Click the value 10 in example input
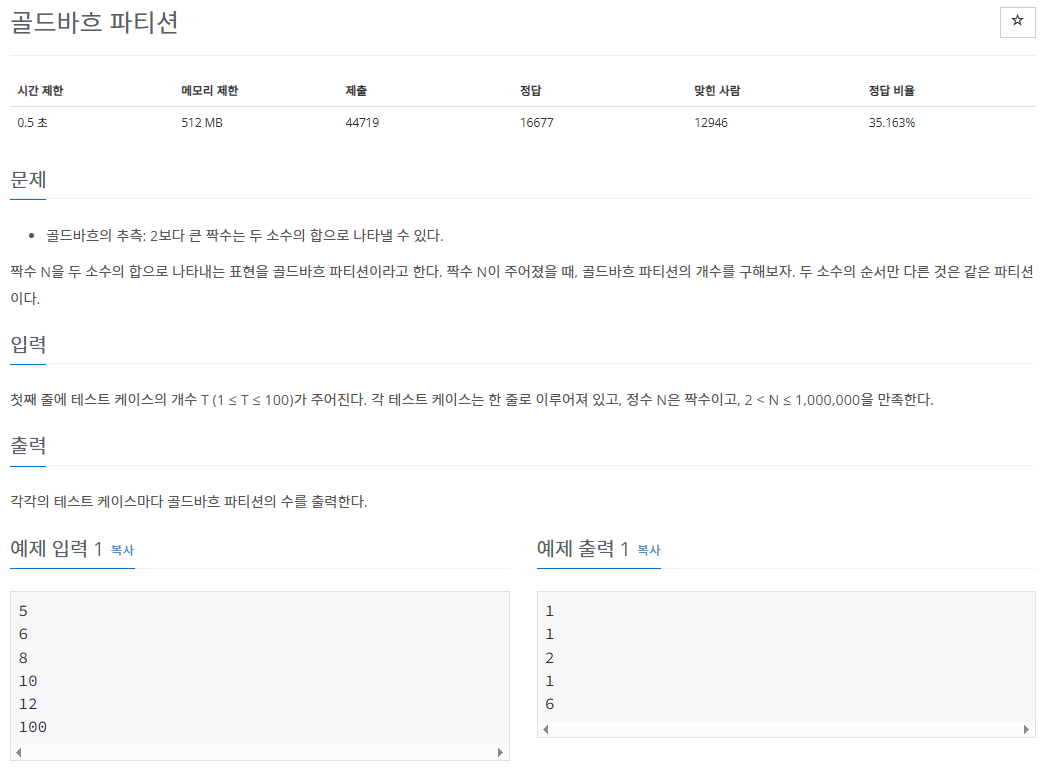 [x=28, y=681]
